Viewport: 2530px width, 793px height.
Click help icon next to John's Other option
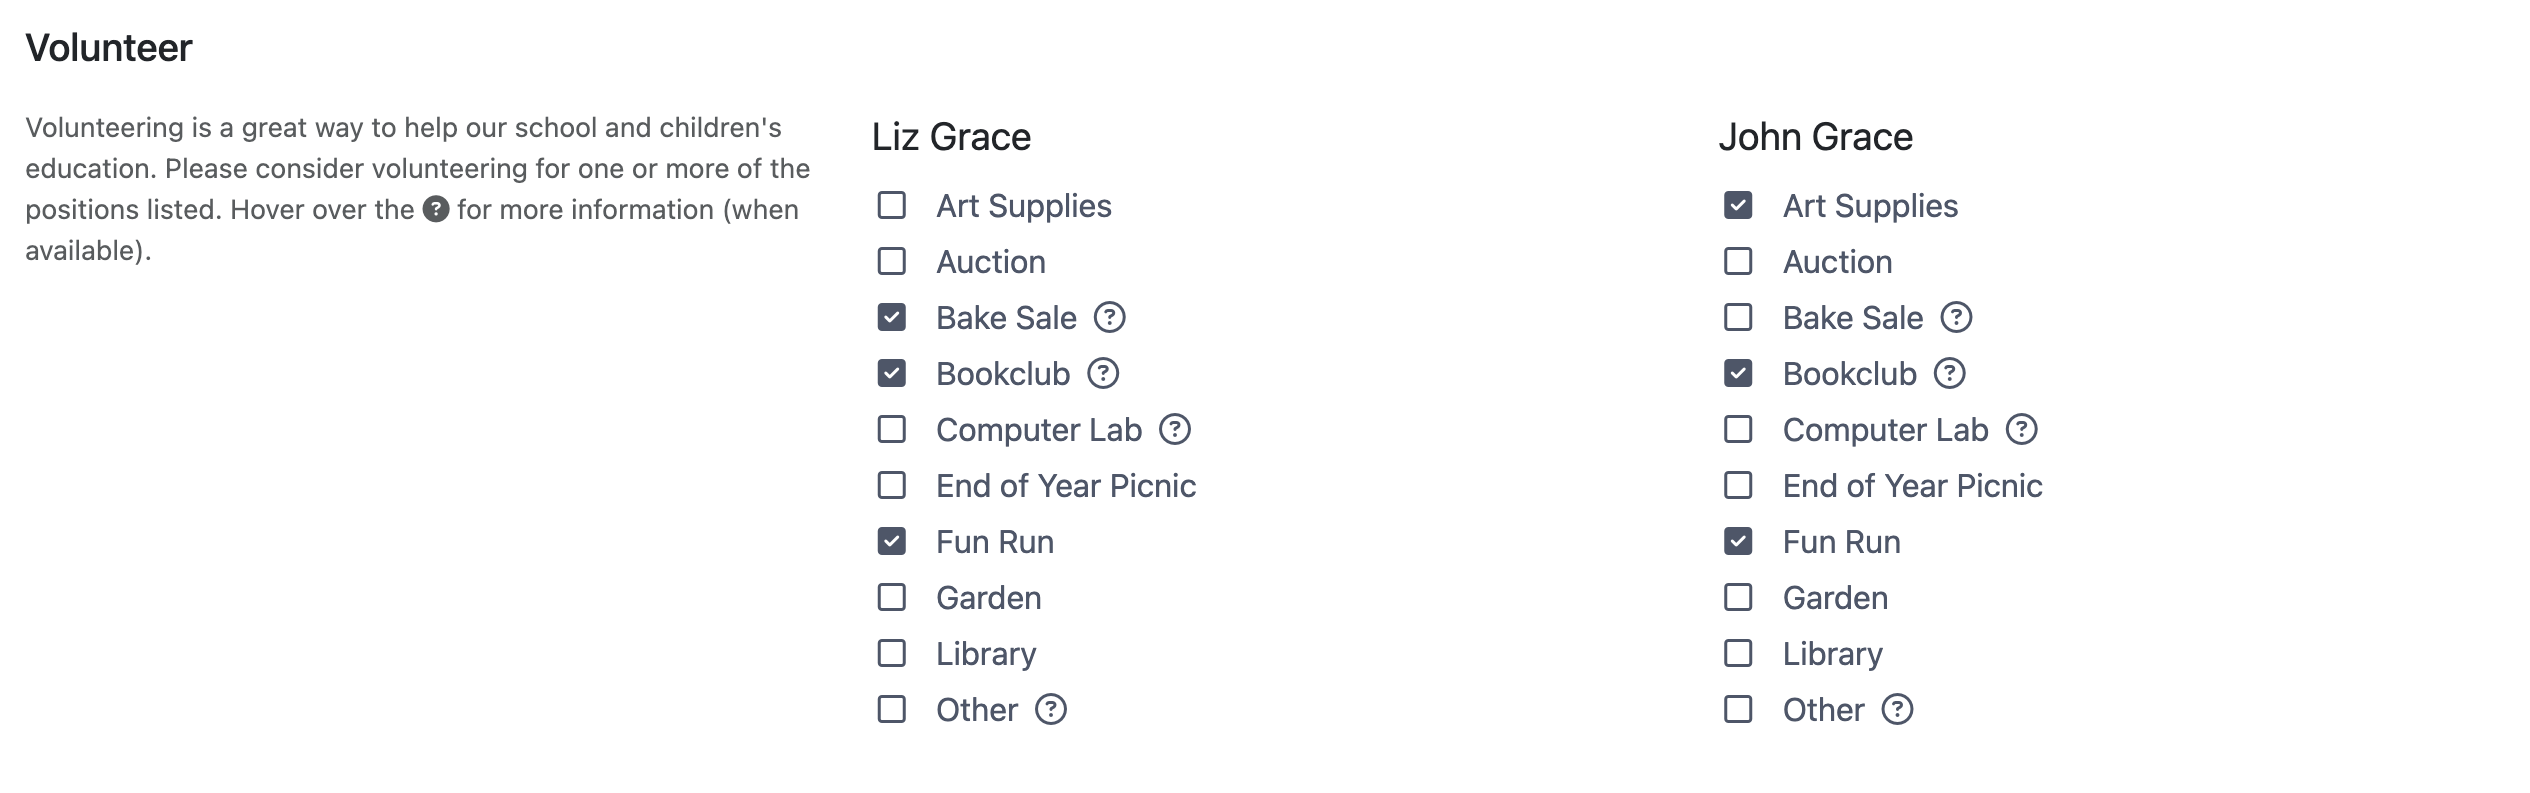pyautogui.click(x=1898, y=710)
